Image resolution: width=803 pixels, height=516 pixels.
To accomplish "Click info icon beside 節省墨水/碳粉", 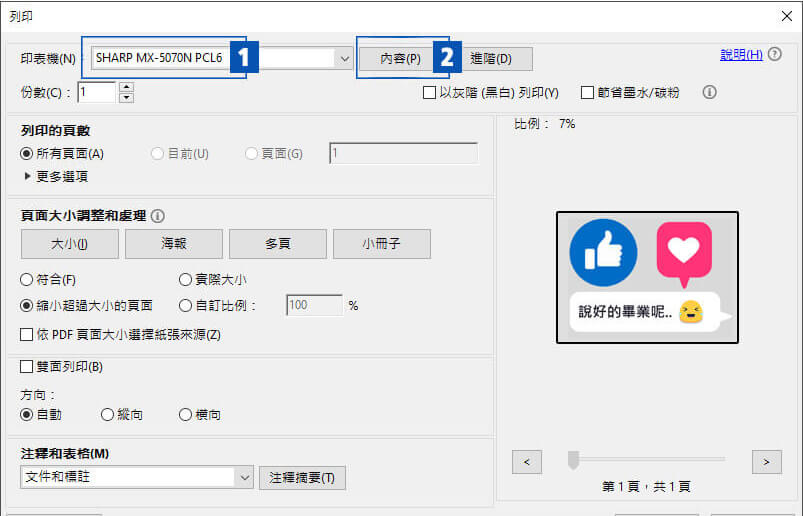I will pyautogui.click(x=710, y=92).
